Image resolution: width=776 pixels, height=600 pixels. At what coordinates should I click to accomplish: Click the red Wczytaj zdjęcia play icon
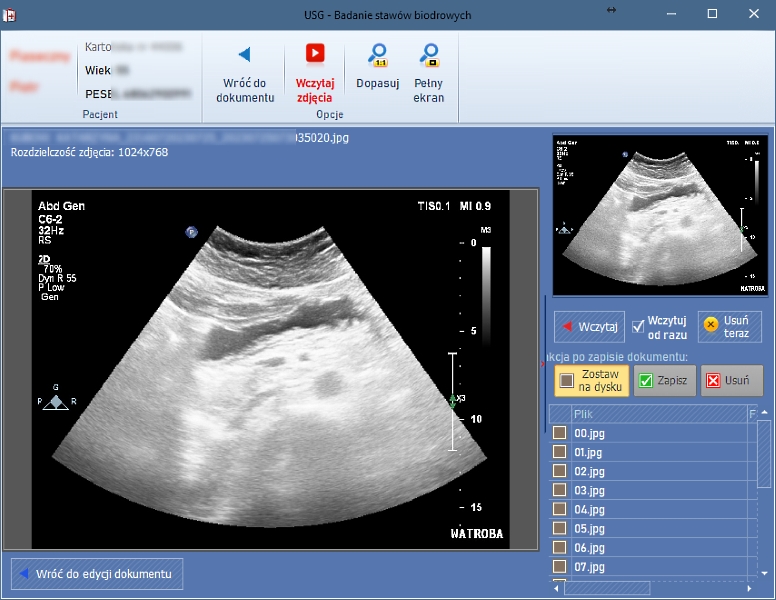tap(315, 53)
